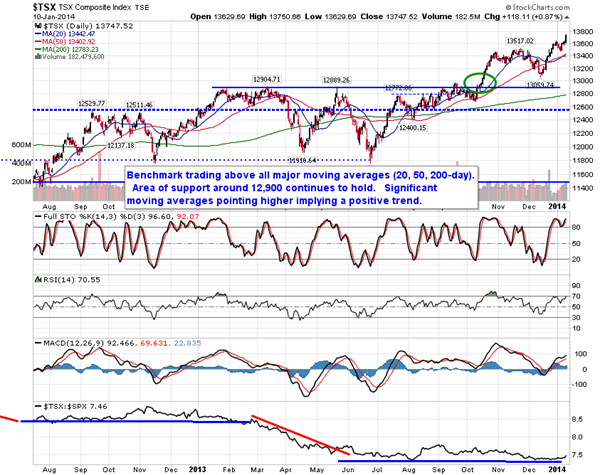Click the $TSX ticker title
605x475 pixels.
45,7
